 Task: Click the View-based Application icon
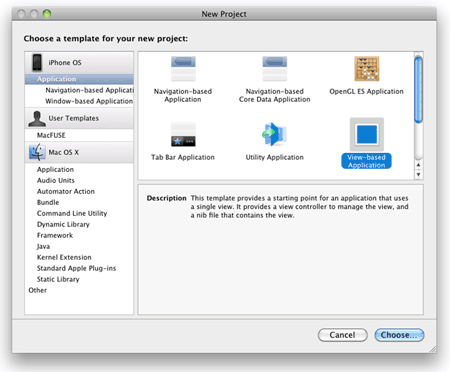367,134
